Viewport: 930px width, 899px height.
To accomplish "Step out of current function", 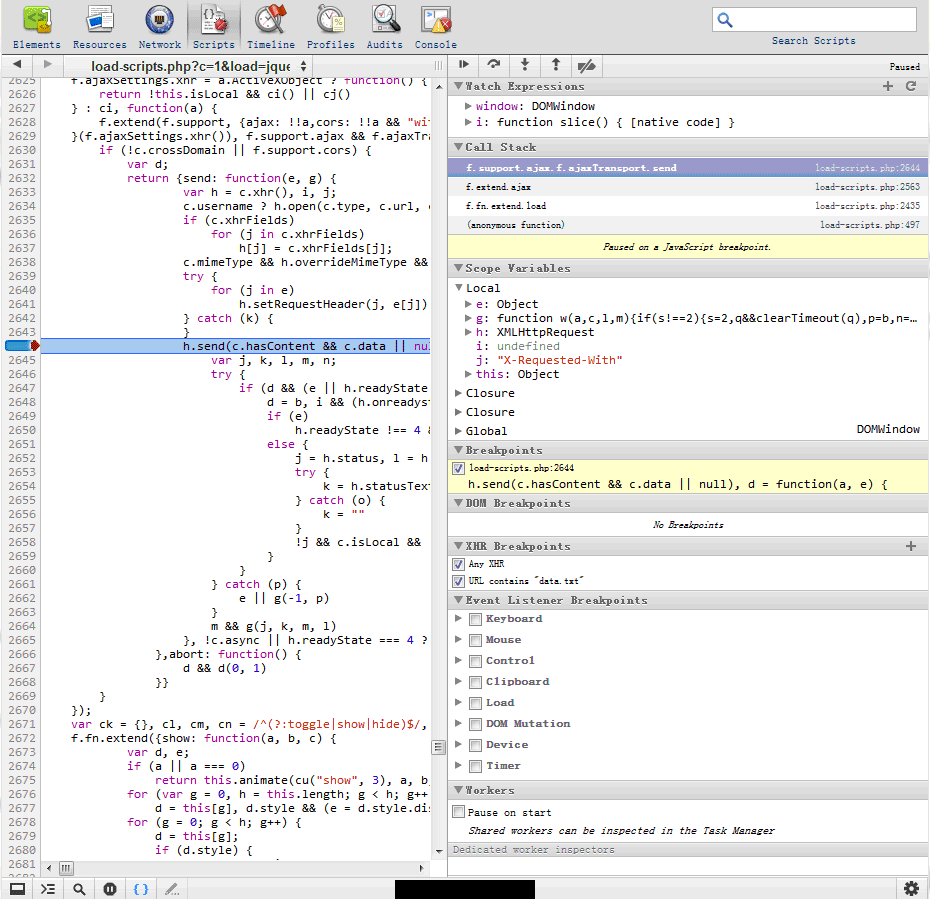I will 556,65.
